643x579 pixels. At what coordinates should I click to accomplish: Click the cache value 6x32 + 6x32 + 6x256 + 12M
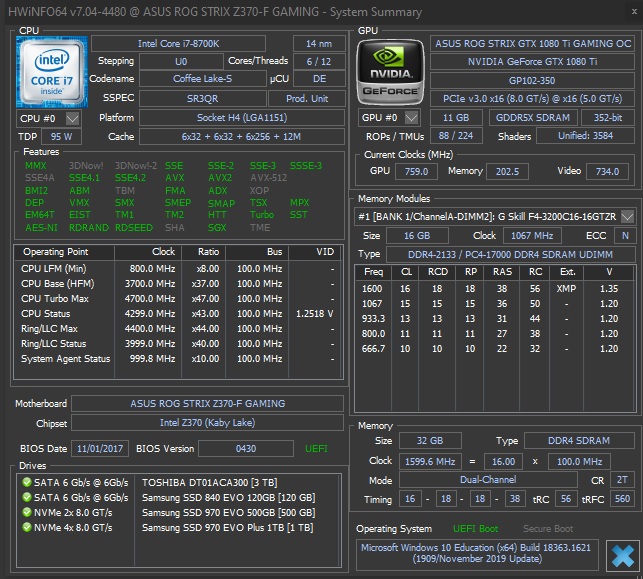[242, 137]
